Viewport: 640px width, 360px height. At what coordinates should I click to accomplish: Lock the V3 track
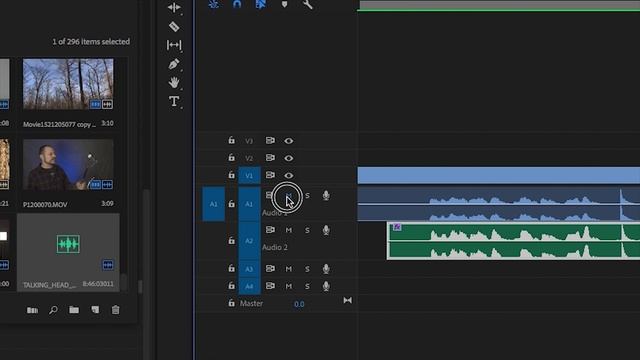(231, 140)
